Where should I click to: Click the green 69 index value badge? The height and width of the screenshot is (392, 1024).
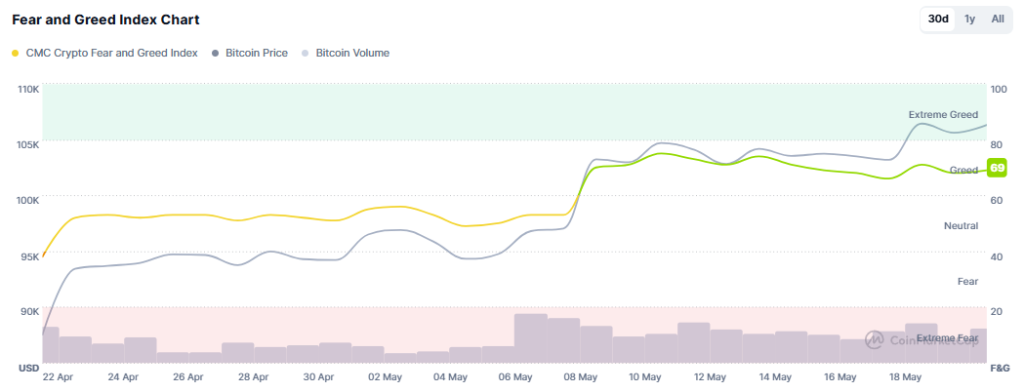(997, 168)
